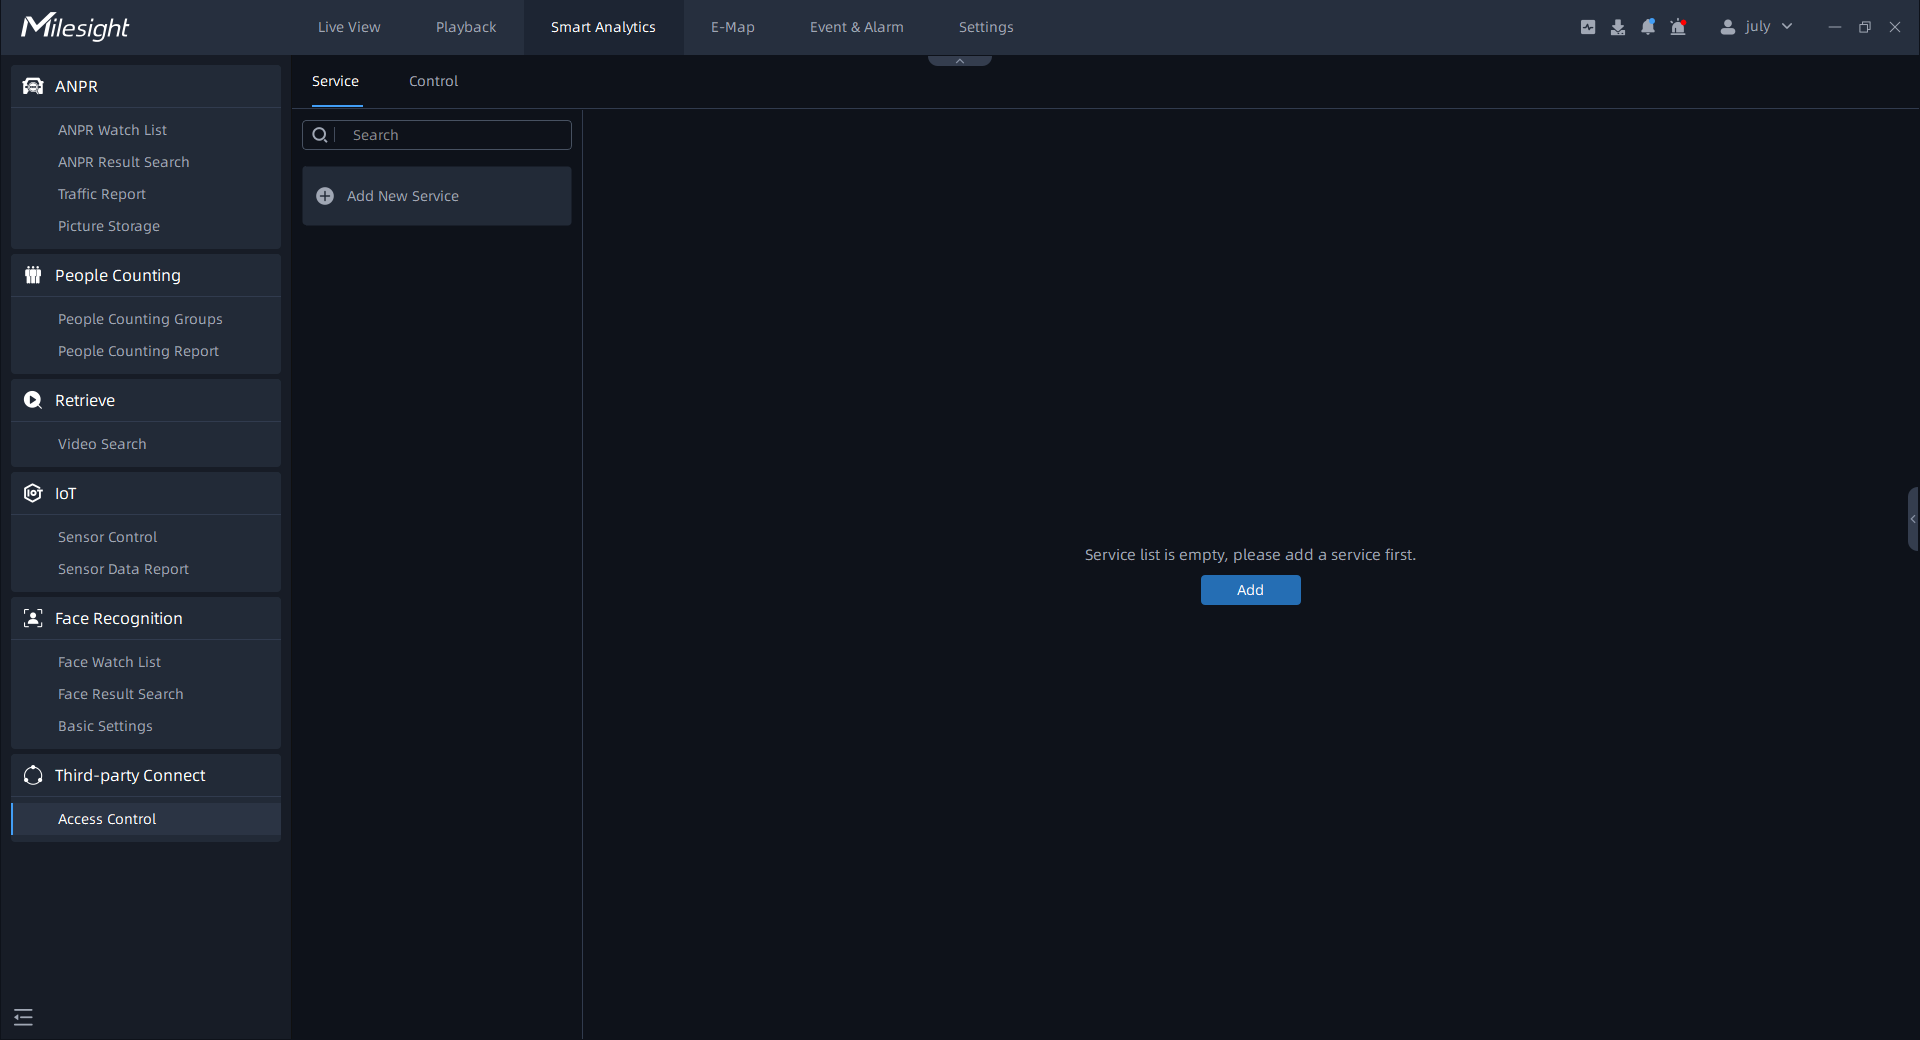
Task: Click Add New Service
Action: click(x=403, y=196)
